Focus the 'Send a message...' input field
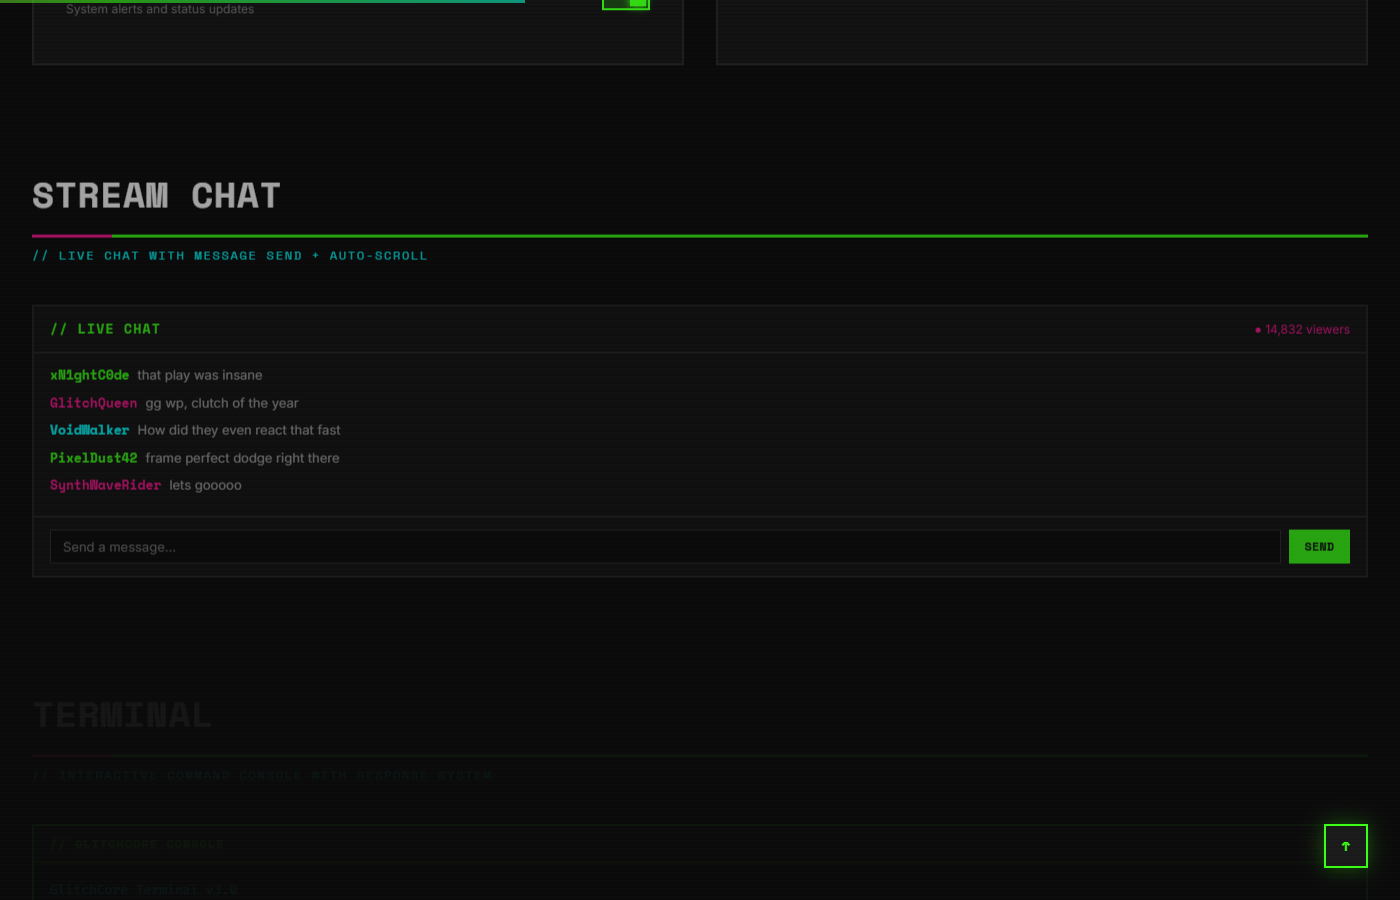 [665, 547]
